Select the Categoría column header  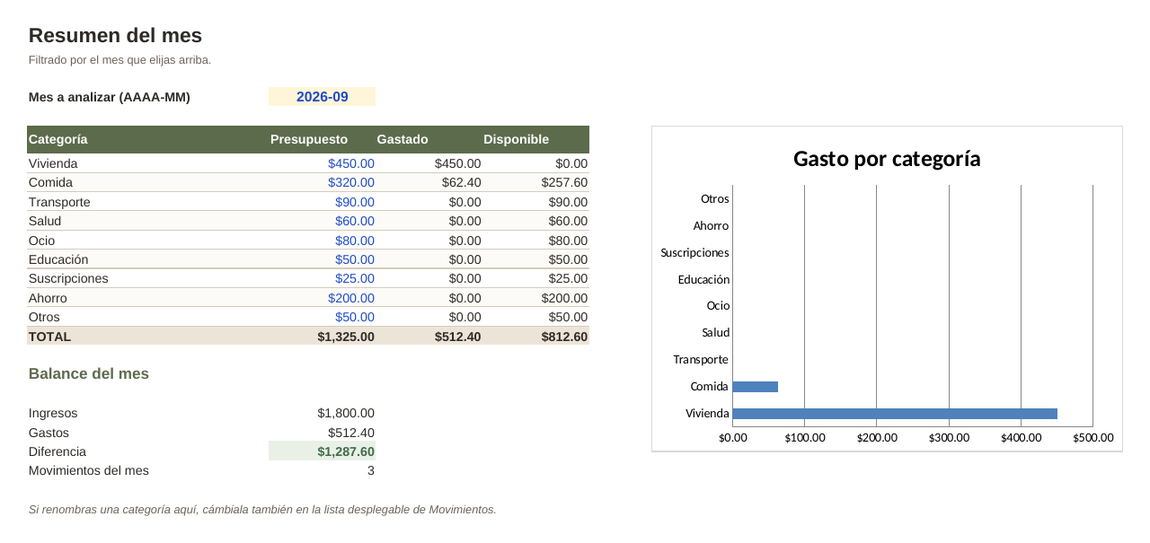coord(59,139)
